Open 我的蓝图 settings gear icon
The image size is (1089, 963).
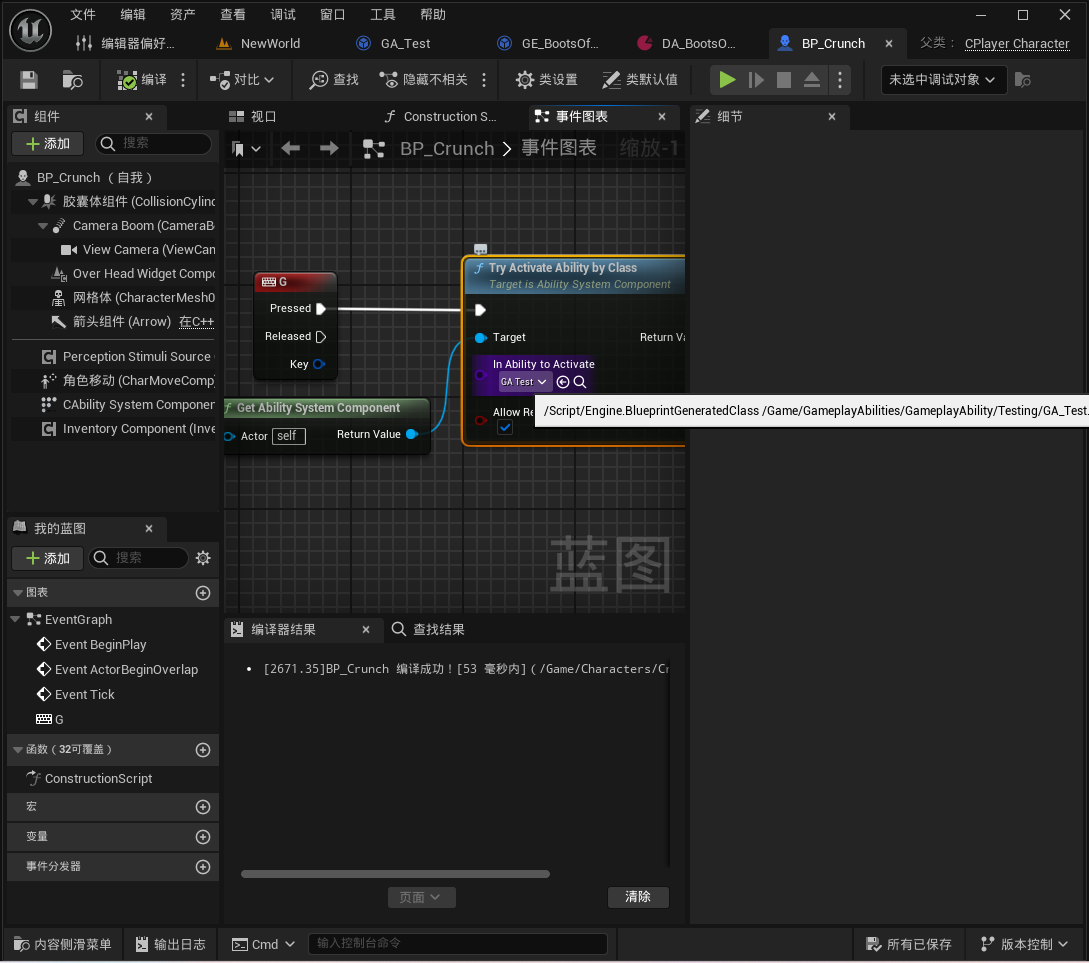coord(203,558)
